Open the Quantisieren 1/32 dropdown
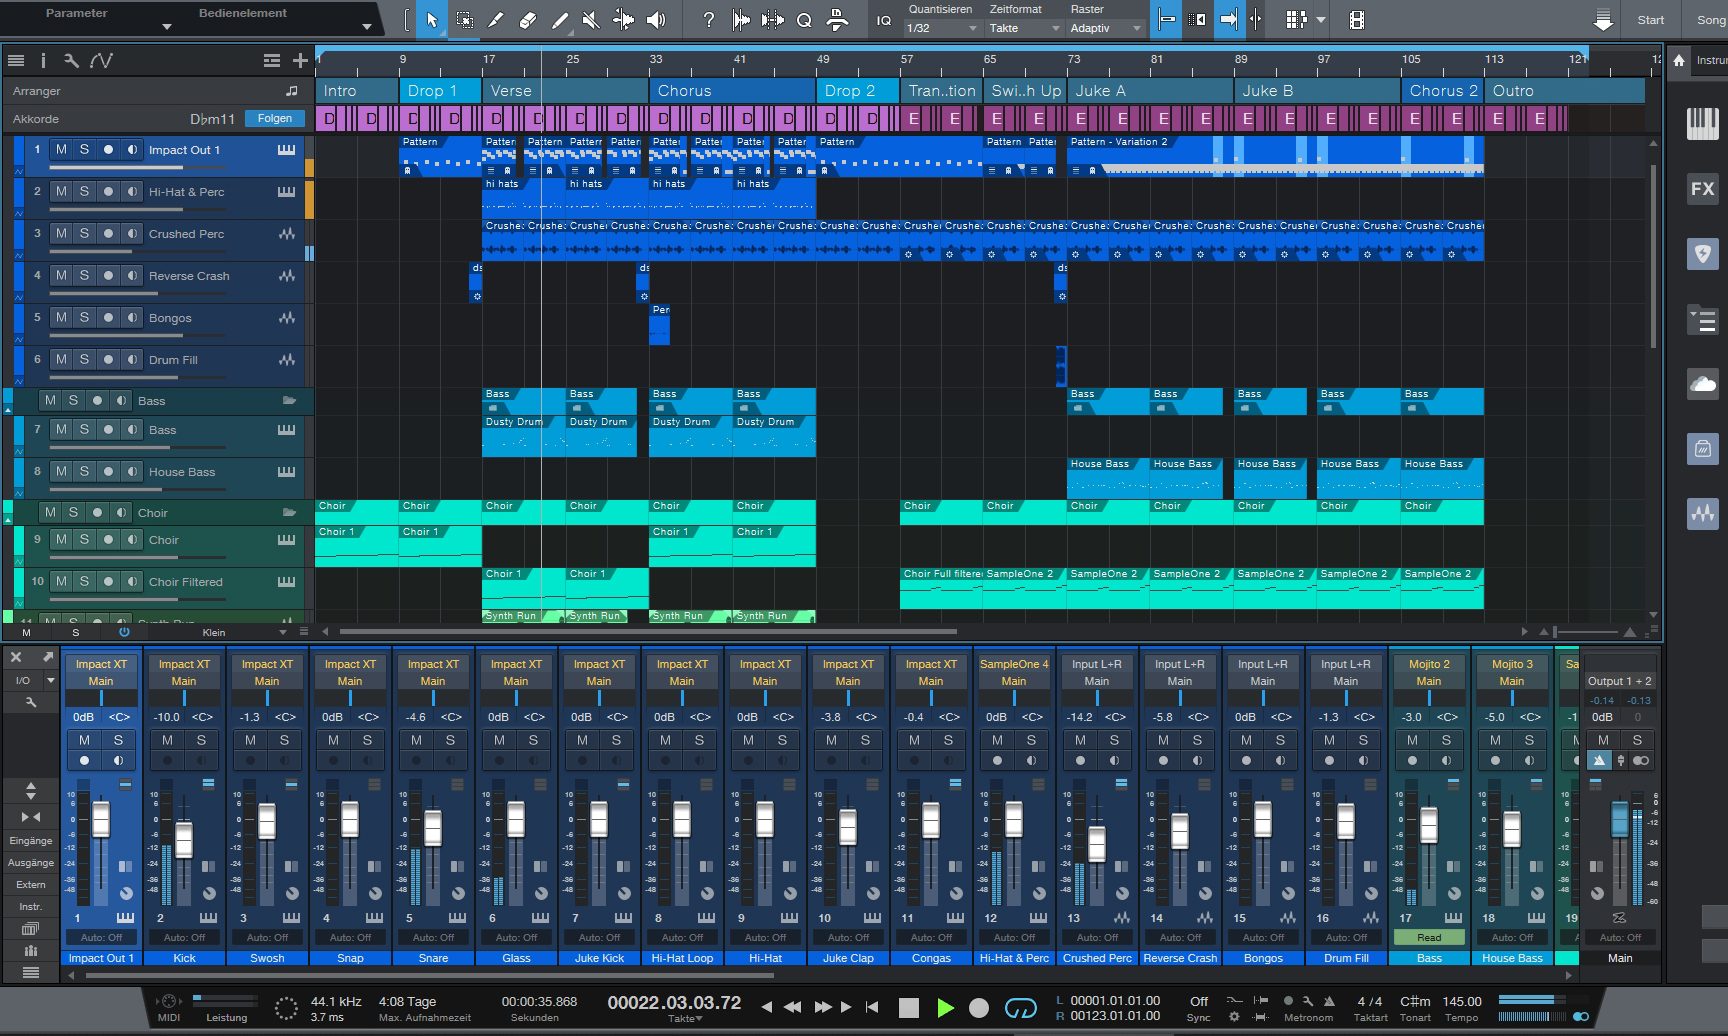The image size is (1728, 1036). [941, 28]
